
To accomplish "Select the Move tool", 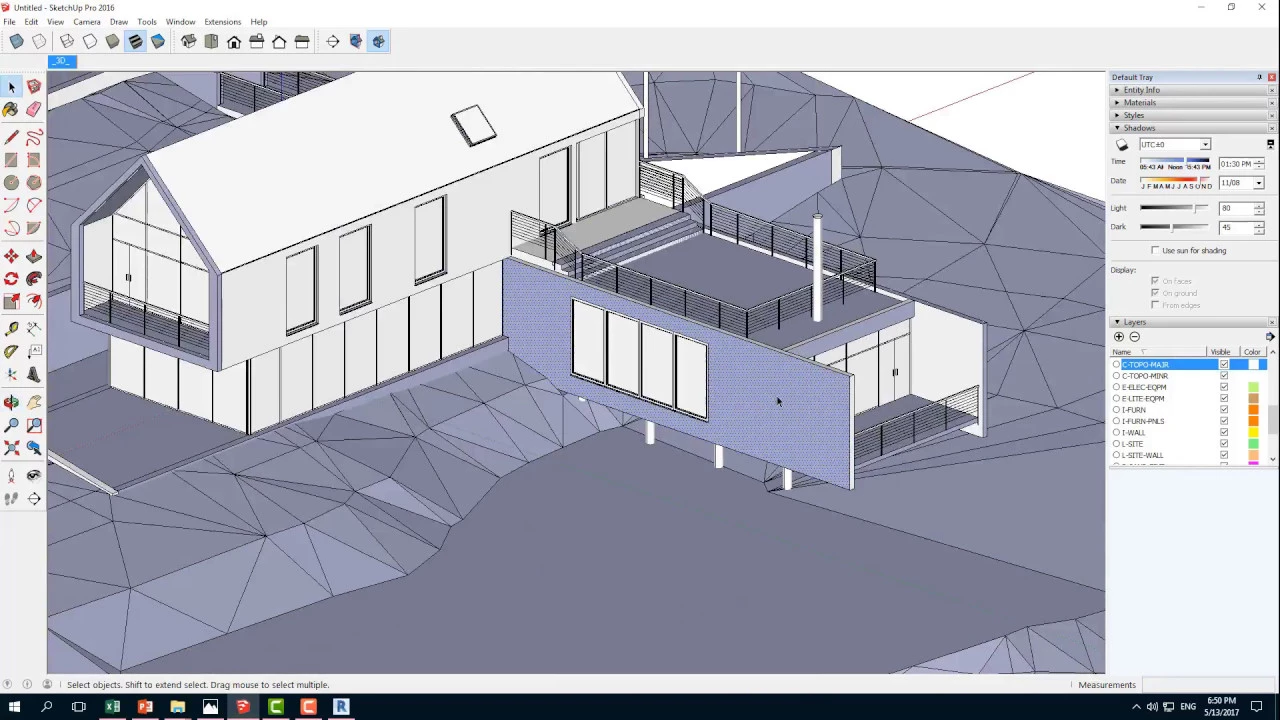I will 12,257.
